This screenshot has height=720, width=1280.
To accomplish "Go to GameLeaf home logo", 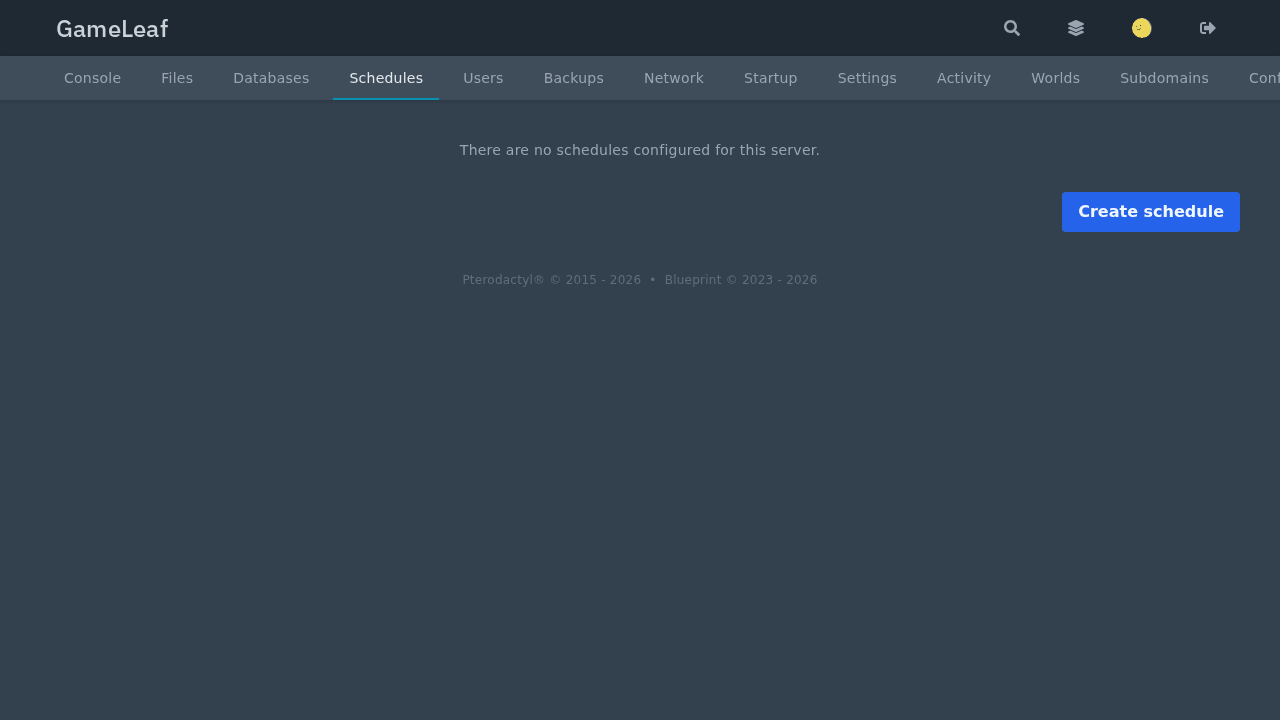I will (112, 29).
